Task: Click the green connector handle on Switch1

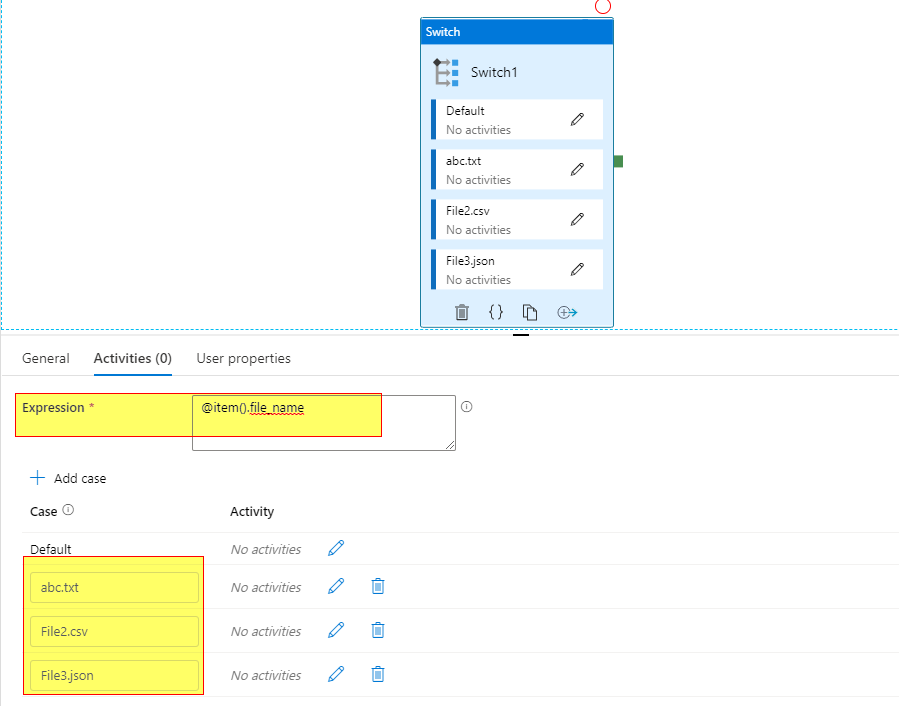Action: pyautogui.click(x=616, y=159)
